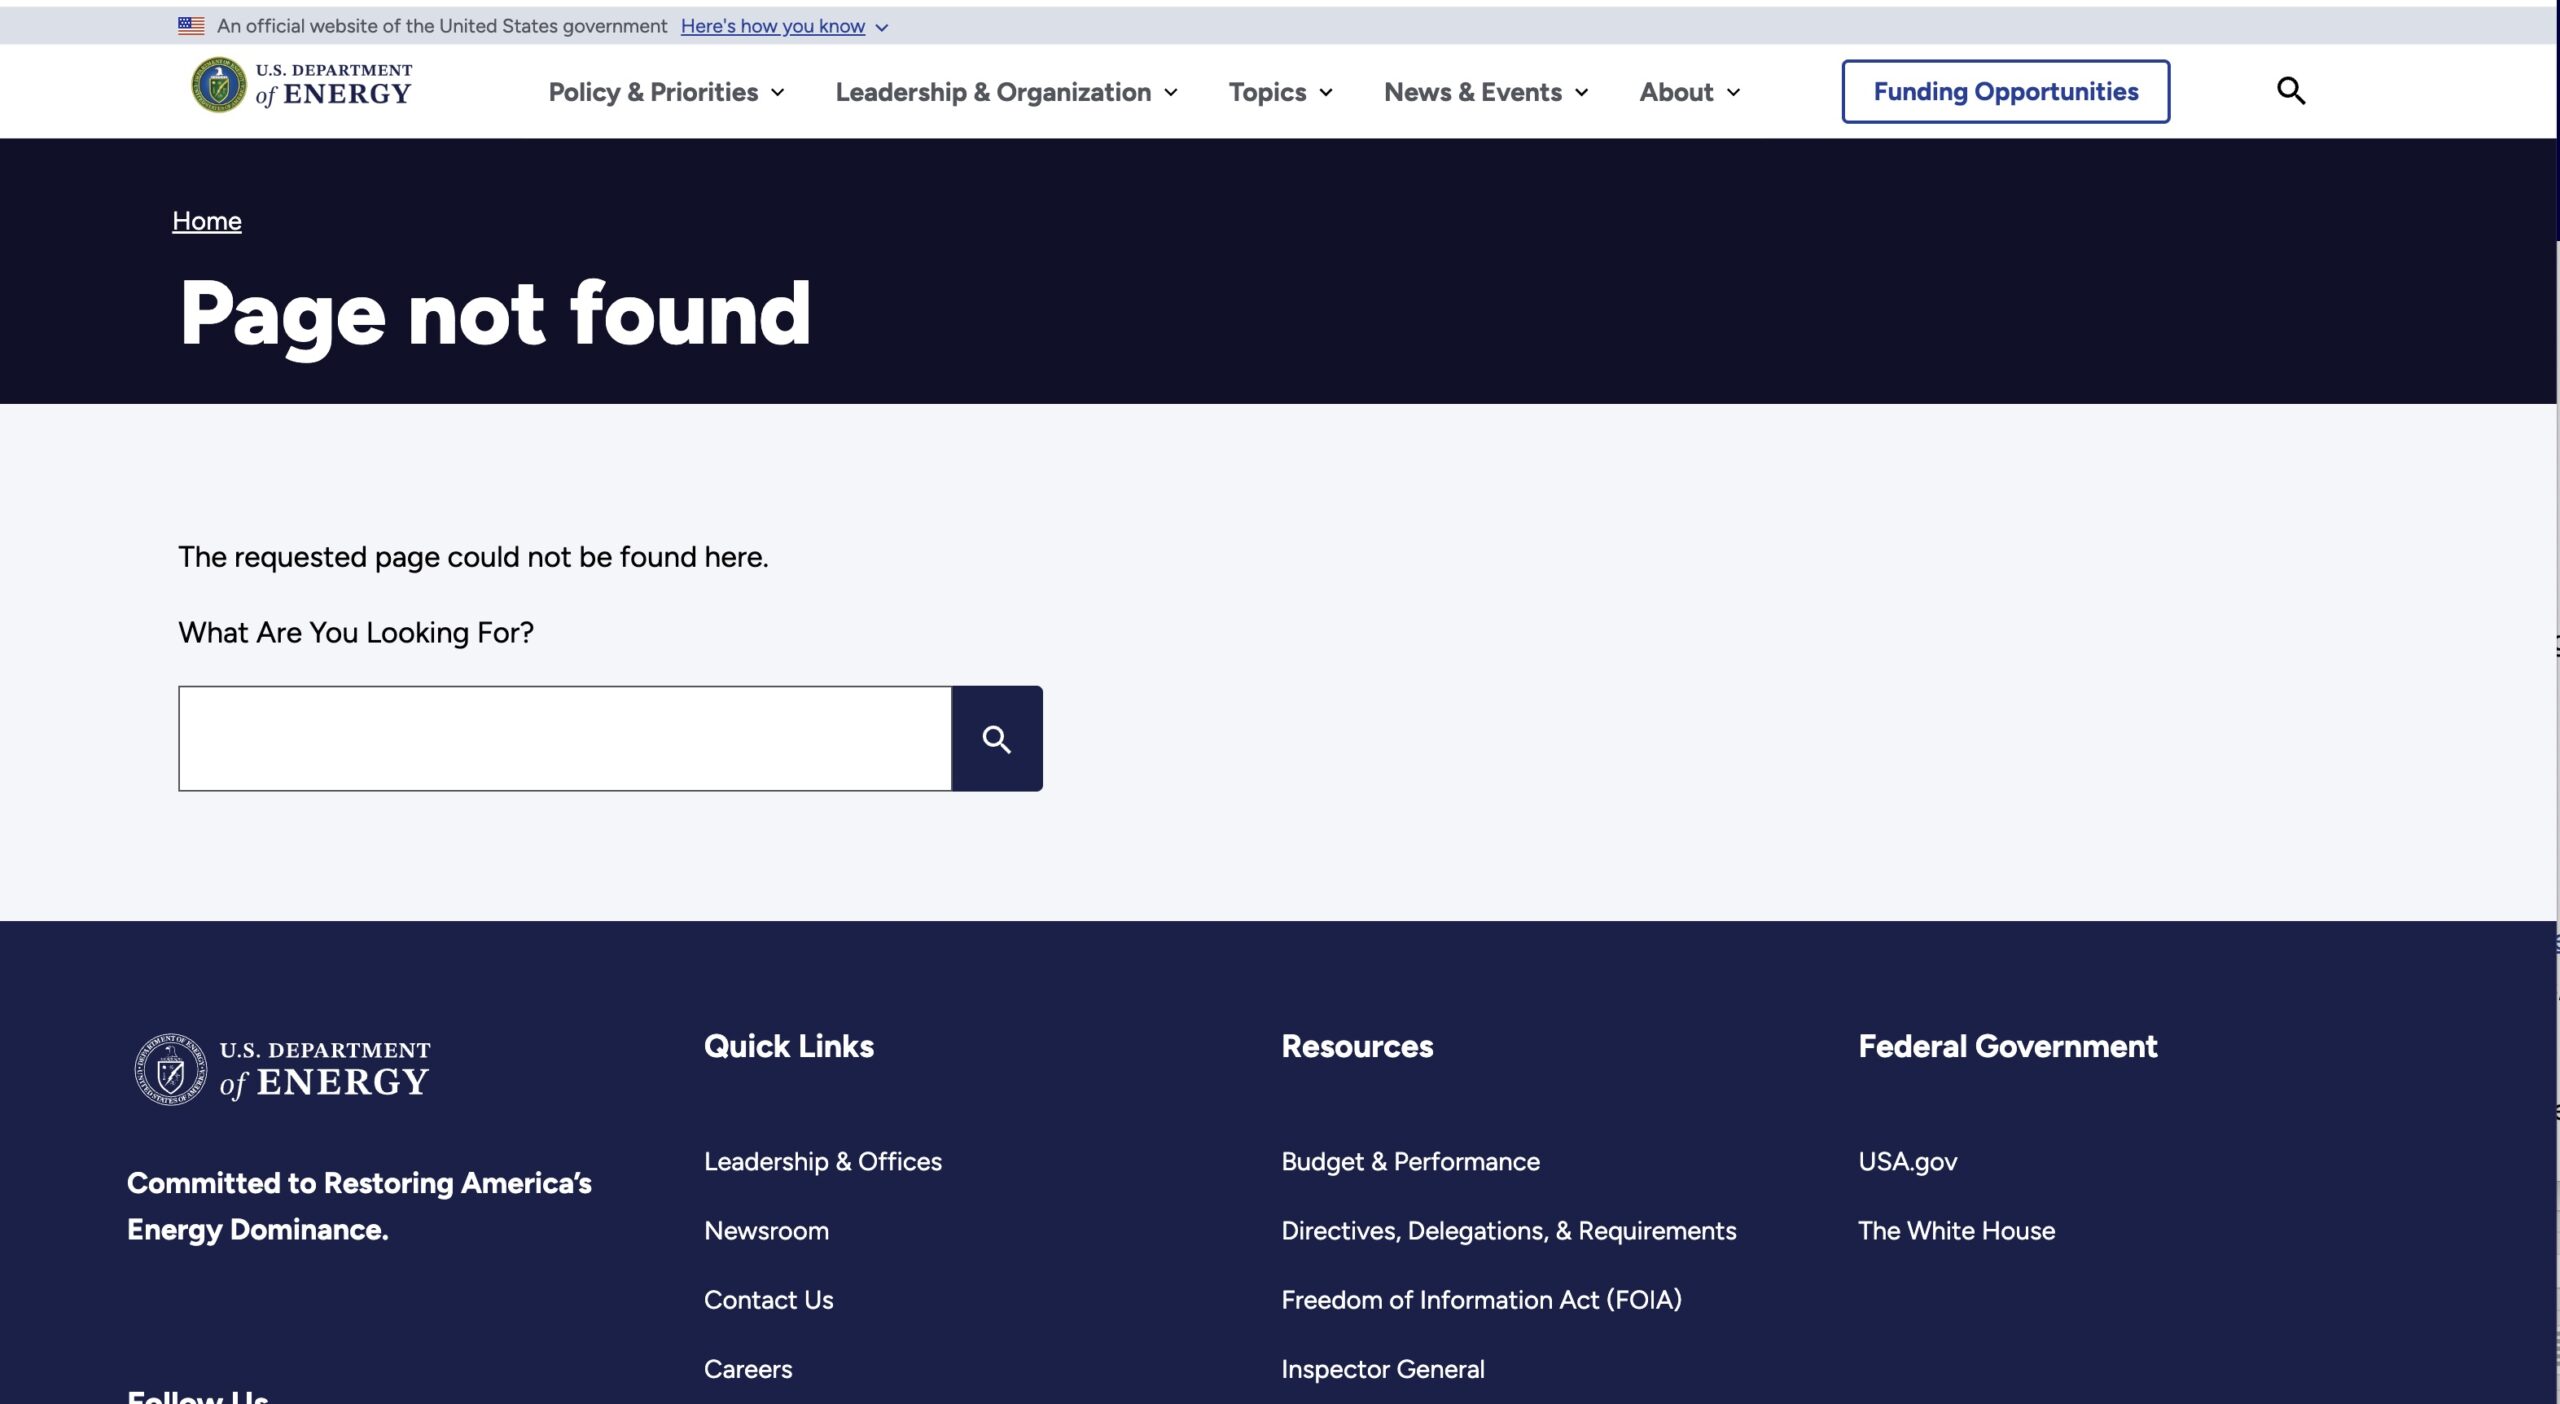
Task: Open the Careers footer link
Action: pos(748,1369)
